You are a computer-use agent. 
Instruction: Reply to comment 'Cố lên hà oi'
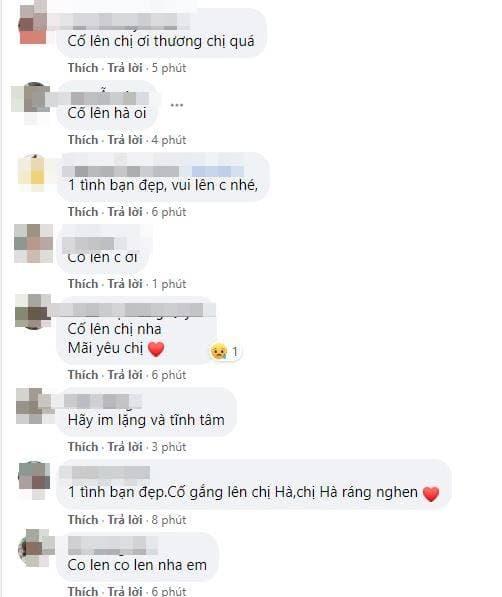[x=125, y=140]
